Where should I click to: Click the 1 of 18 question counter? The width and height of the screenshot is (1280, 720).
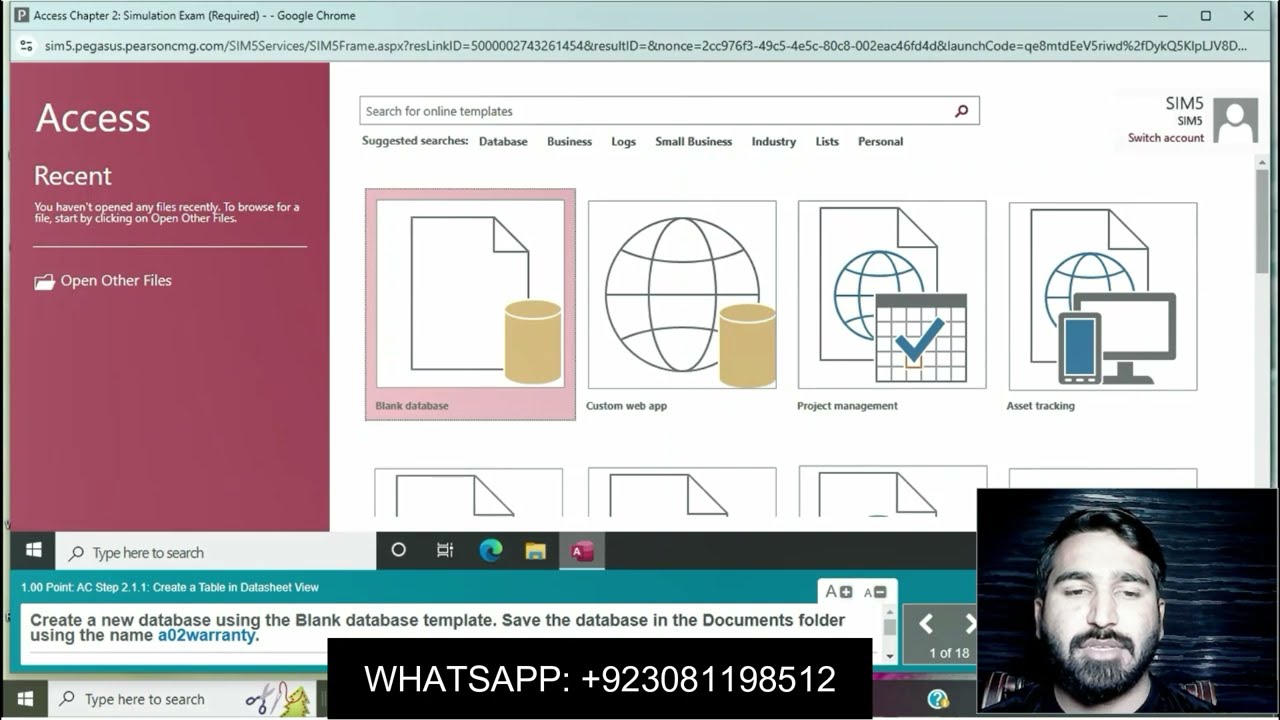(x=949, y=653)
